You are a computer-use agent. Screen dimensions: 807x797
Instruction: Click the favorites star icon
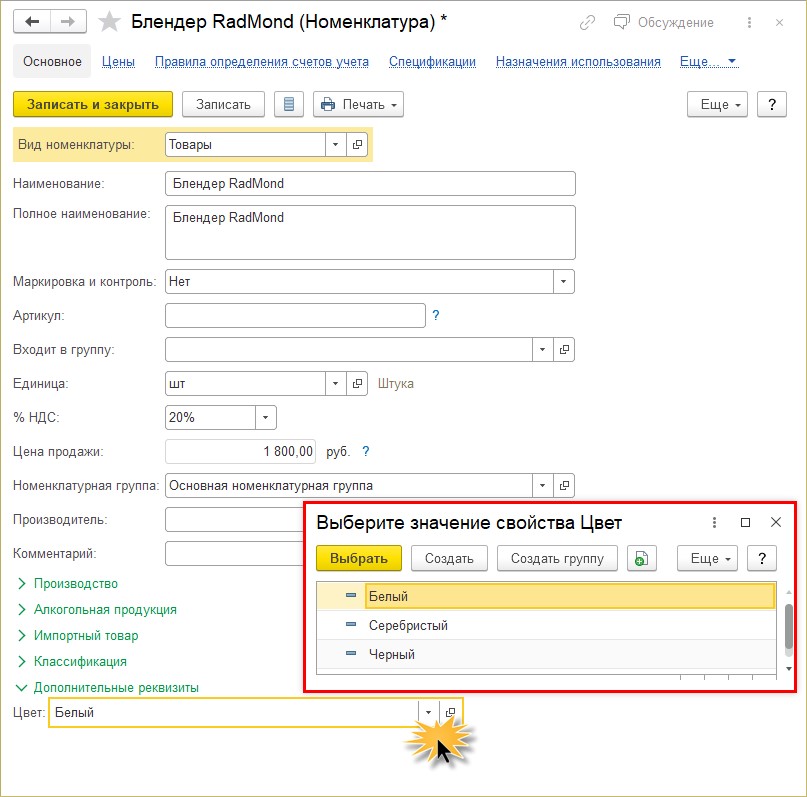pyautogui.click(x=111, y=22)
